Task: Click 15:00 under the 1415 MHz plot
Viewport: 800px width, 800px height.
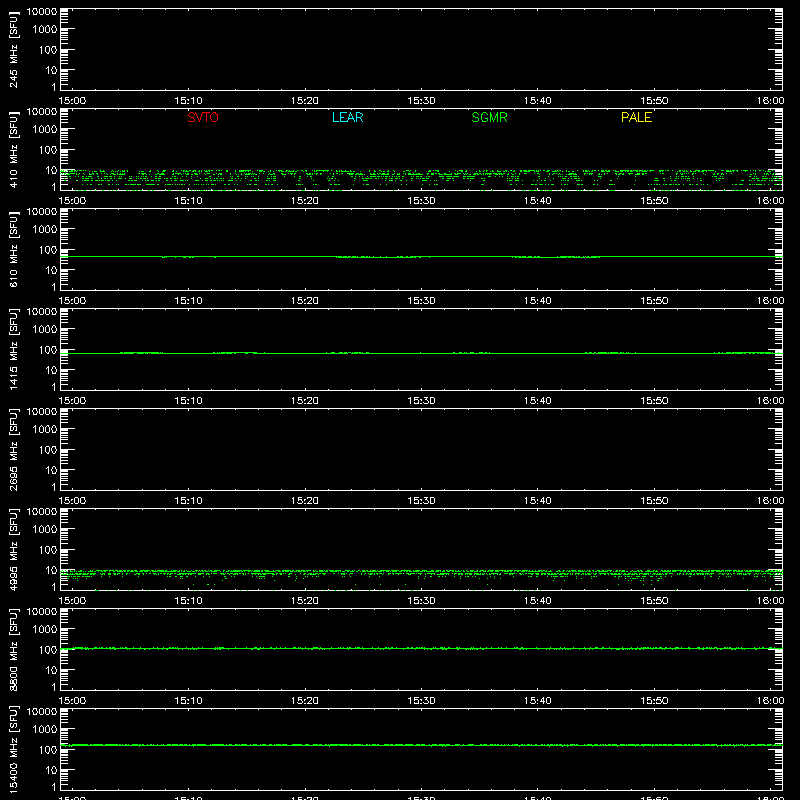Action: click(72, 401)
